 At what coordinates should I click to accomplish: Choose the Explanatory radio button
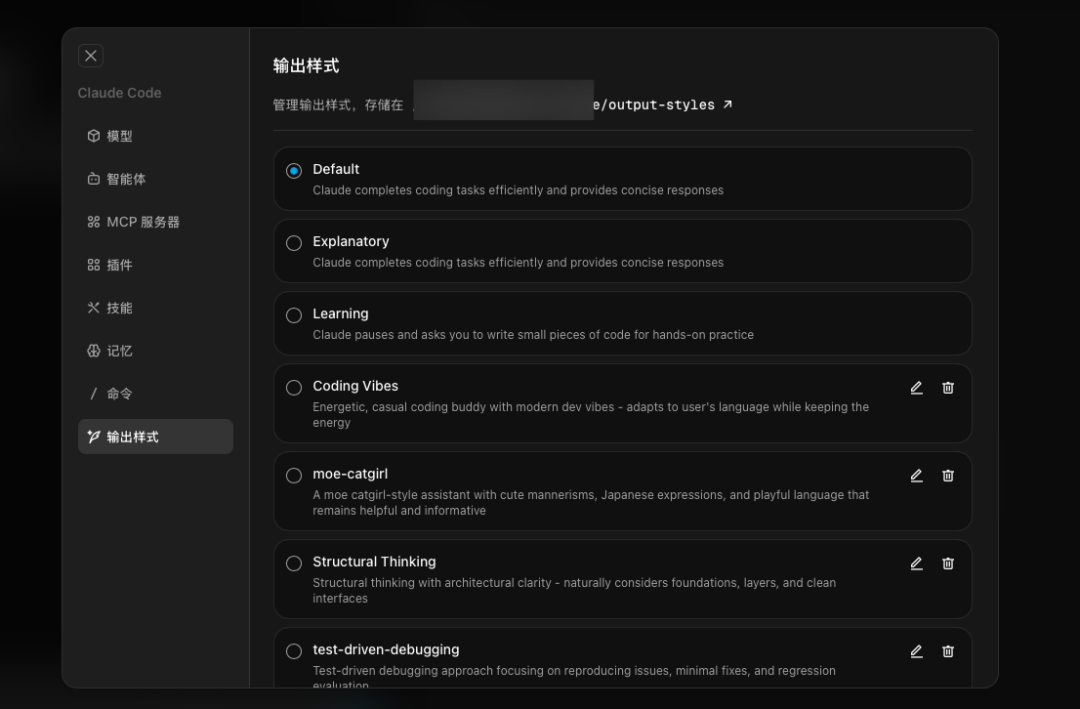tap(294, 243)
